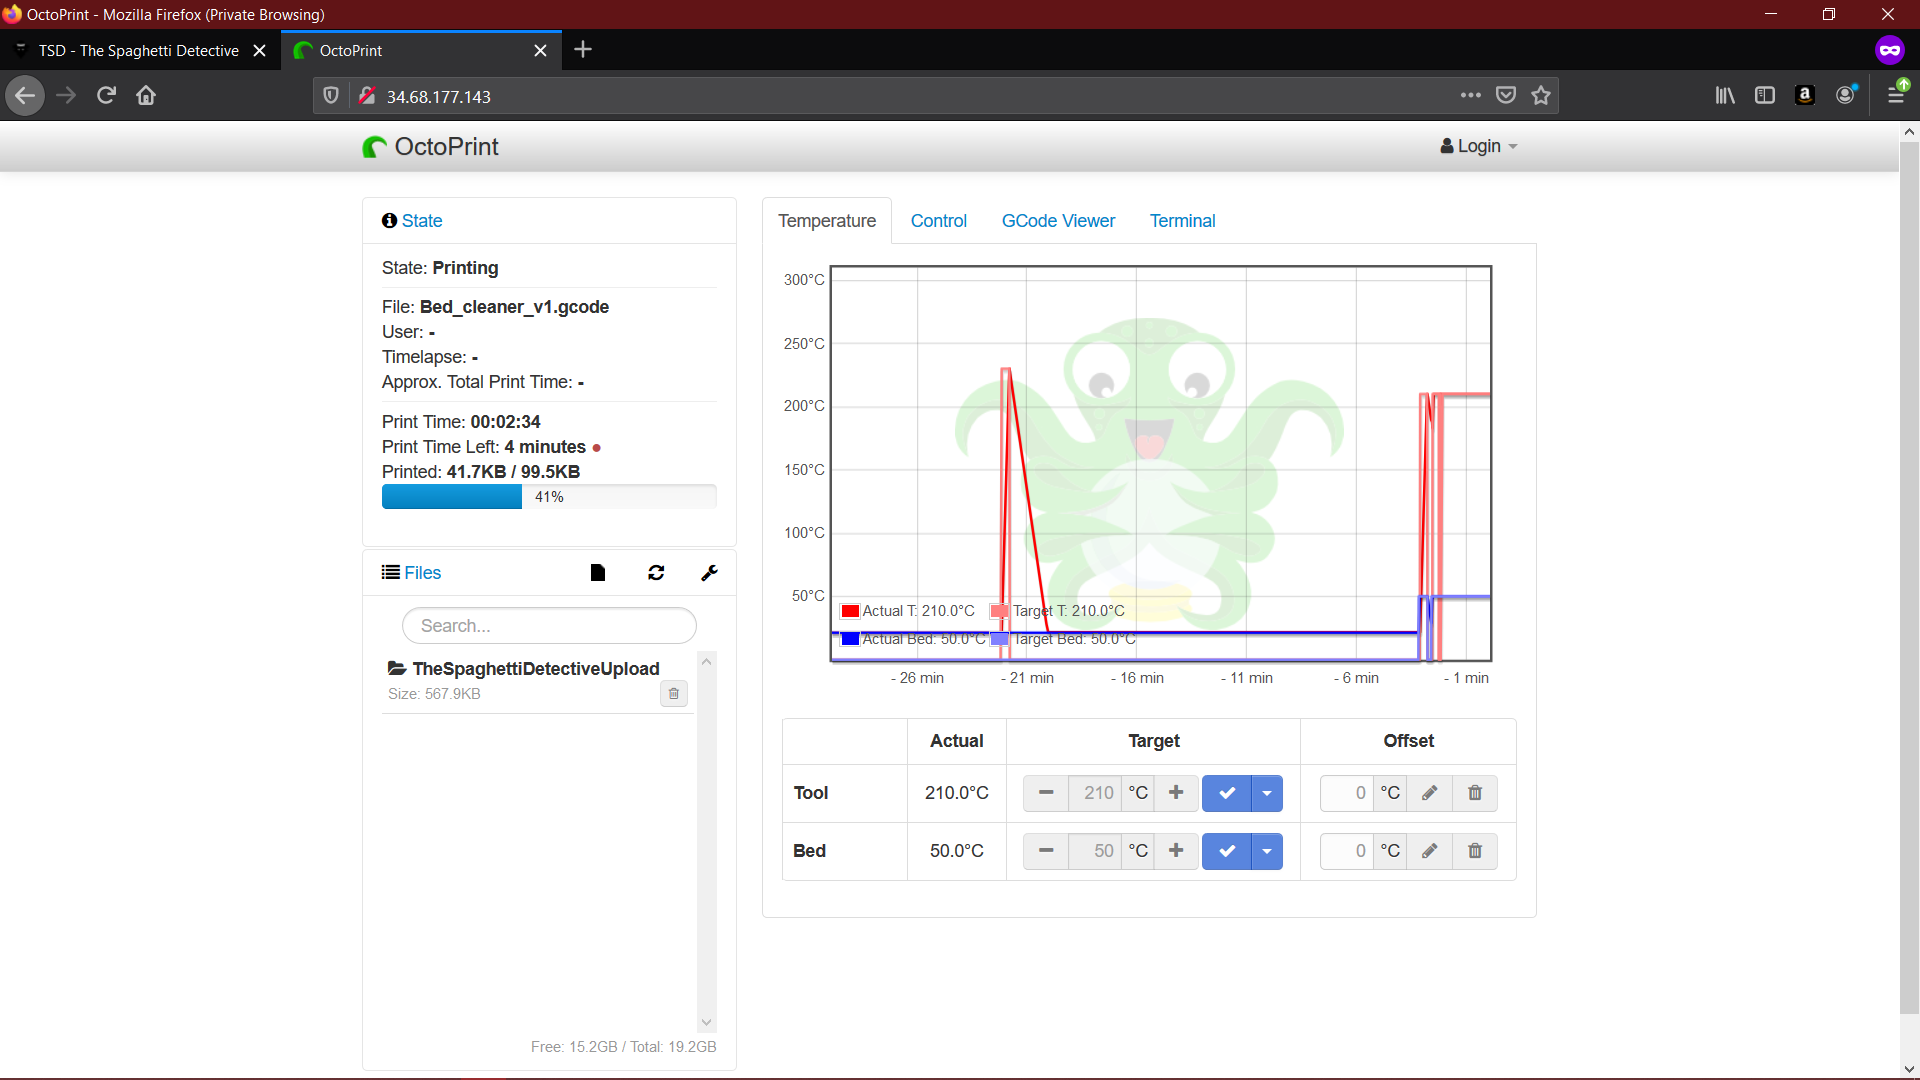Switch to the Terminal tab
This screenshot has height=1080, width=1920.
[1182, 221]
